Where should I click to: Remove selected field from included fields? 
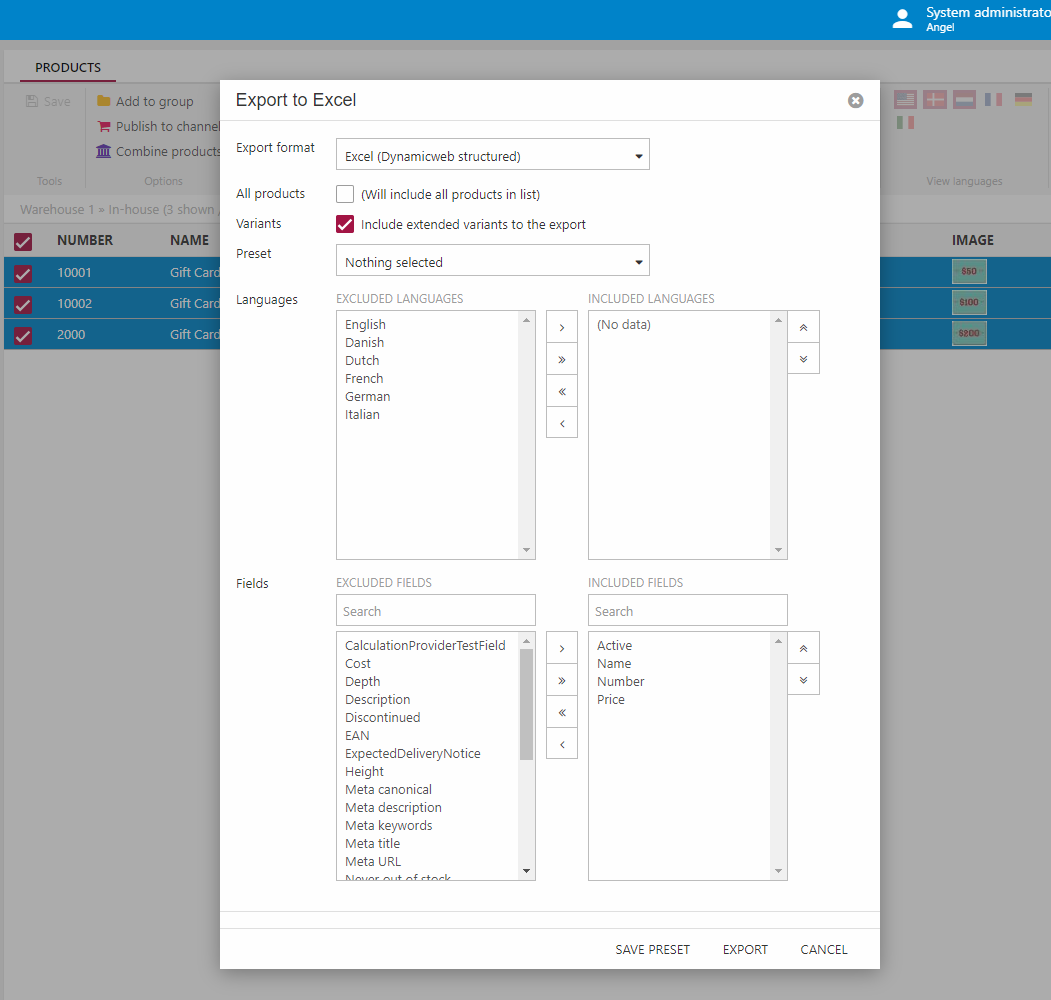[x=562, y=744]
